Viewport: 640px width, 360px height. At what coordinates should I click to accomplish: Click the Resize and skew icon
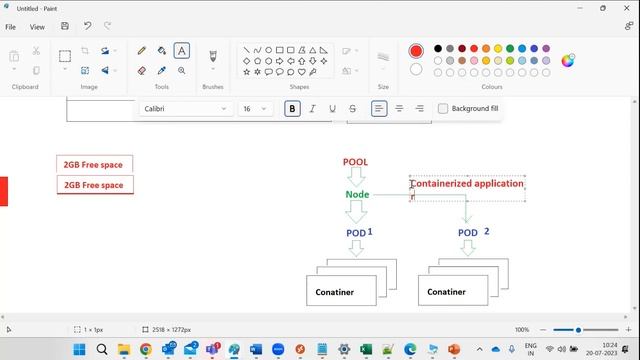85,70
